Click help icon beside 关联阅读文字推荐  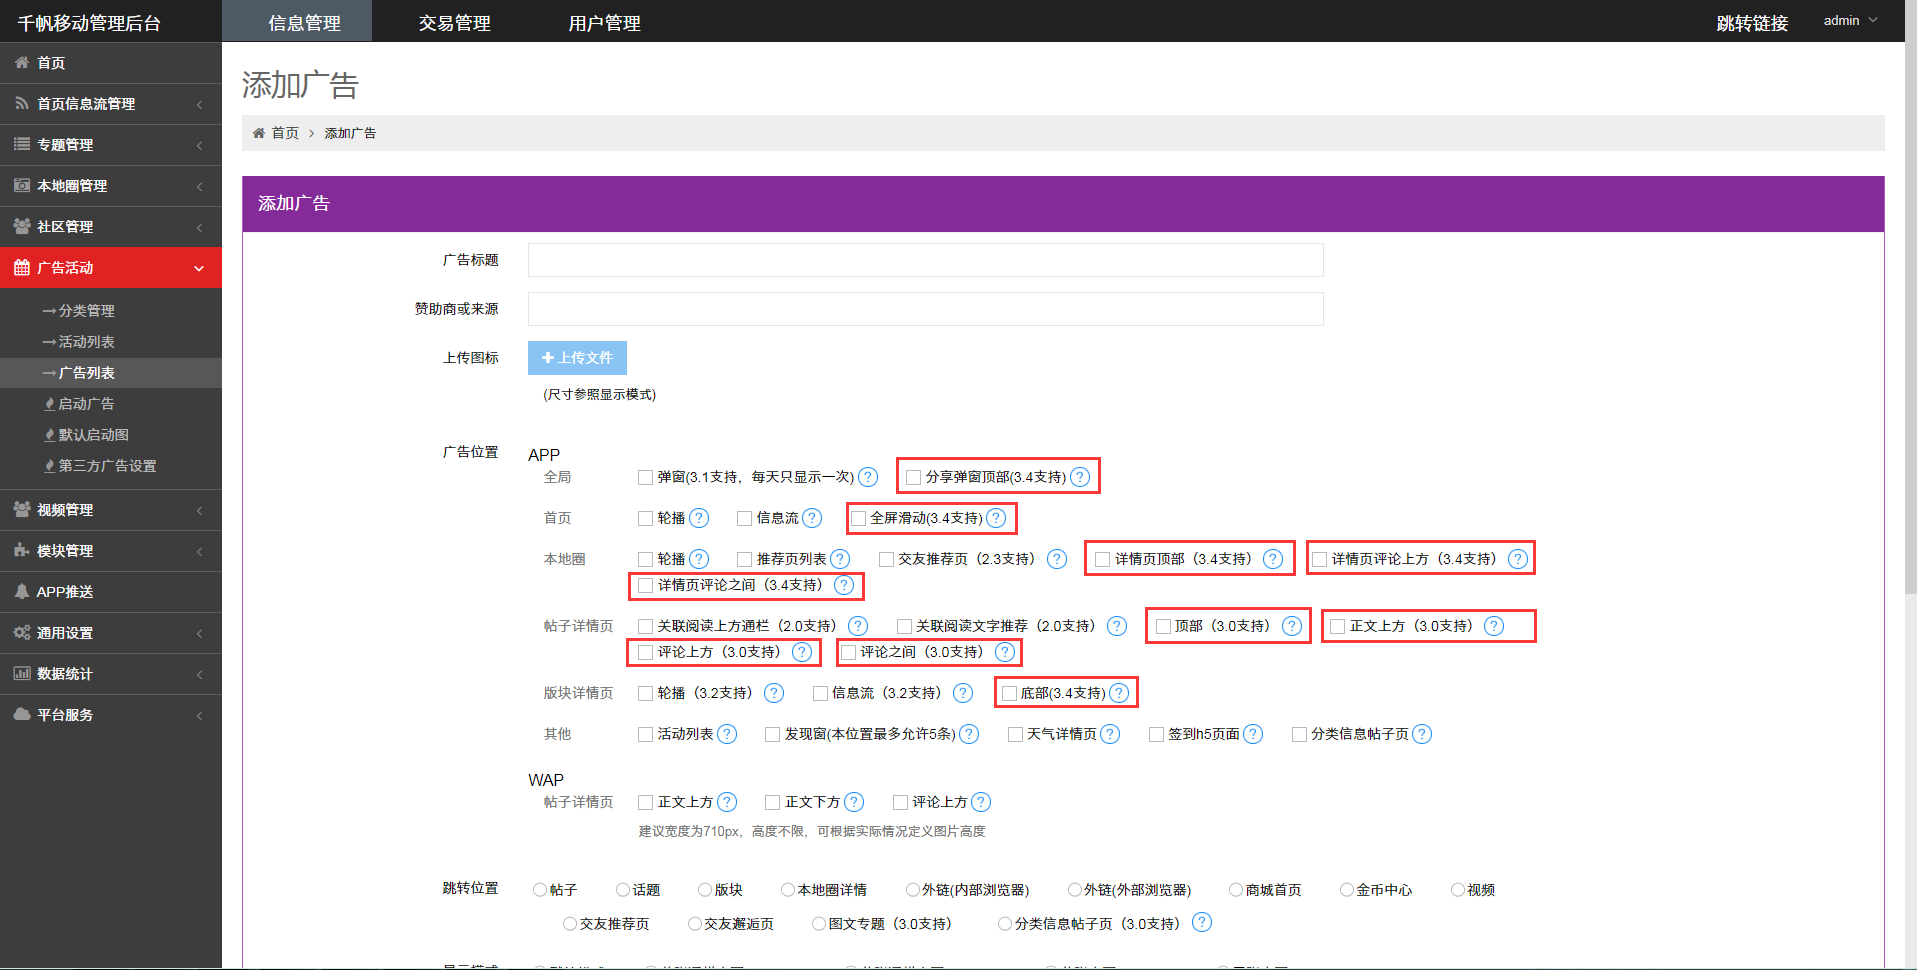click(x=1117, y=626)
